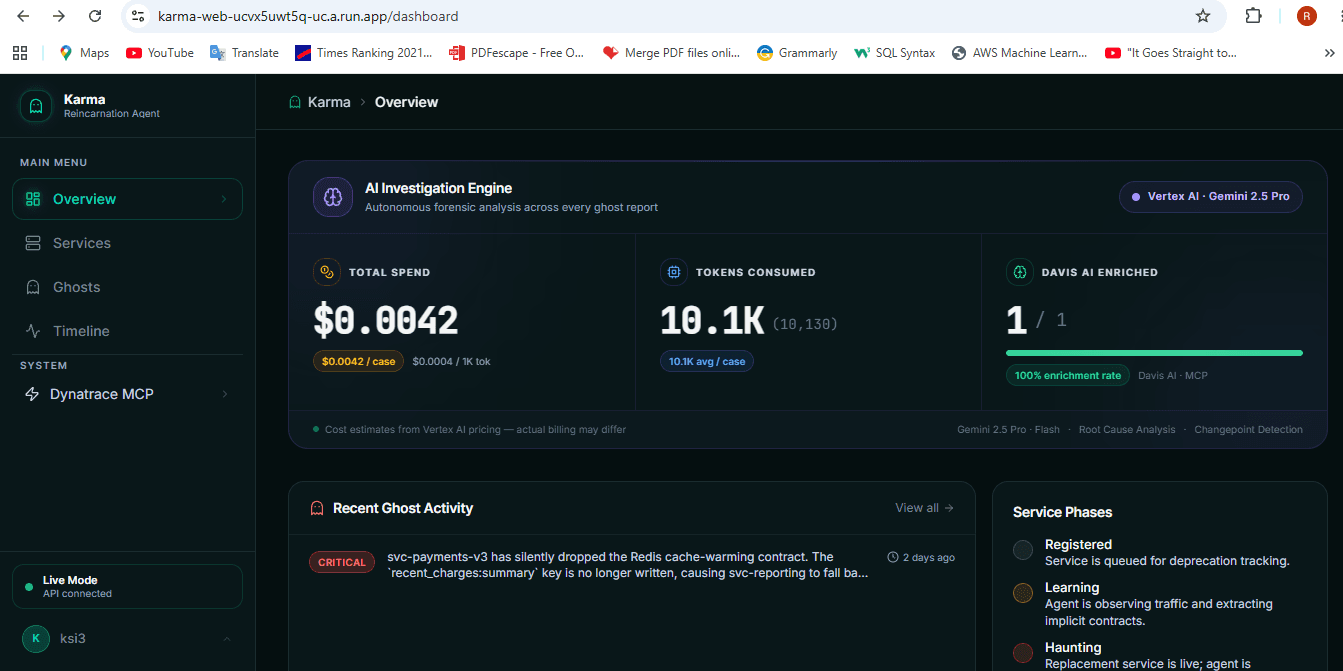Click the clock icon beside 2 days ago

pos(893,557)
